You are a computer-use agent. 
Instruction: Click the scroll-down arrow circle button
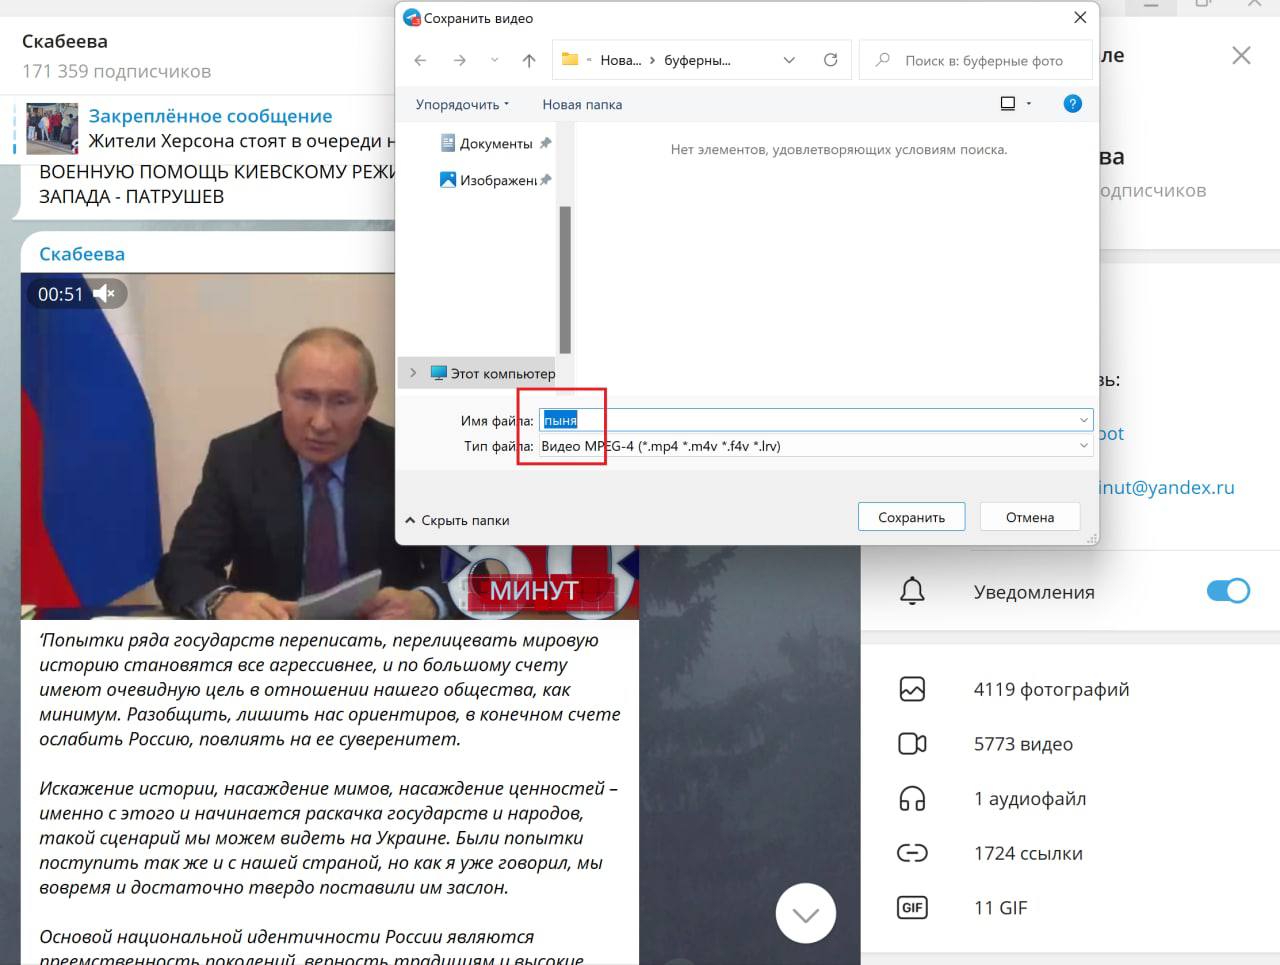coord(805,913)
